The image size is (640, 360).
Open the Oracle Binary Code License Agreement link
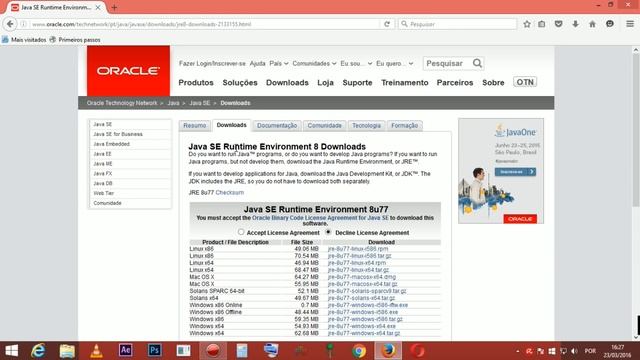click(x=320, y=218)
